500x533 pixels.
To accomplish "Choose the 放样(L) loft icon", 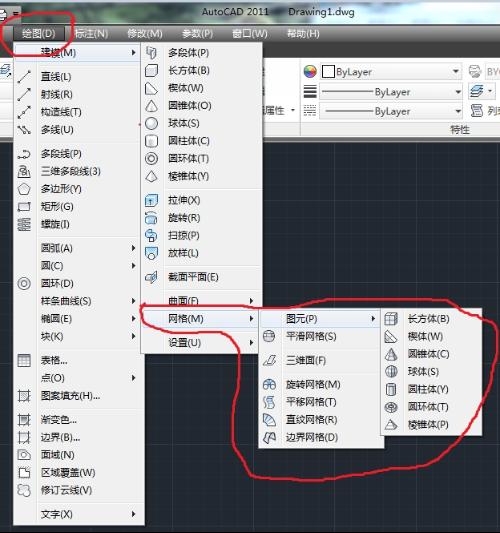I will coord(151,253).
